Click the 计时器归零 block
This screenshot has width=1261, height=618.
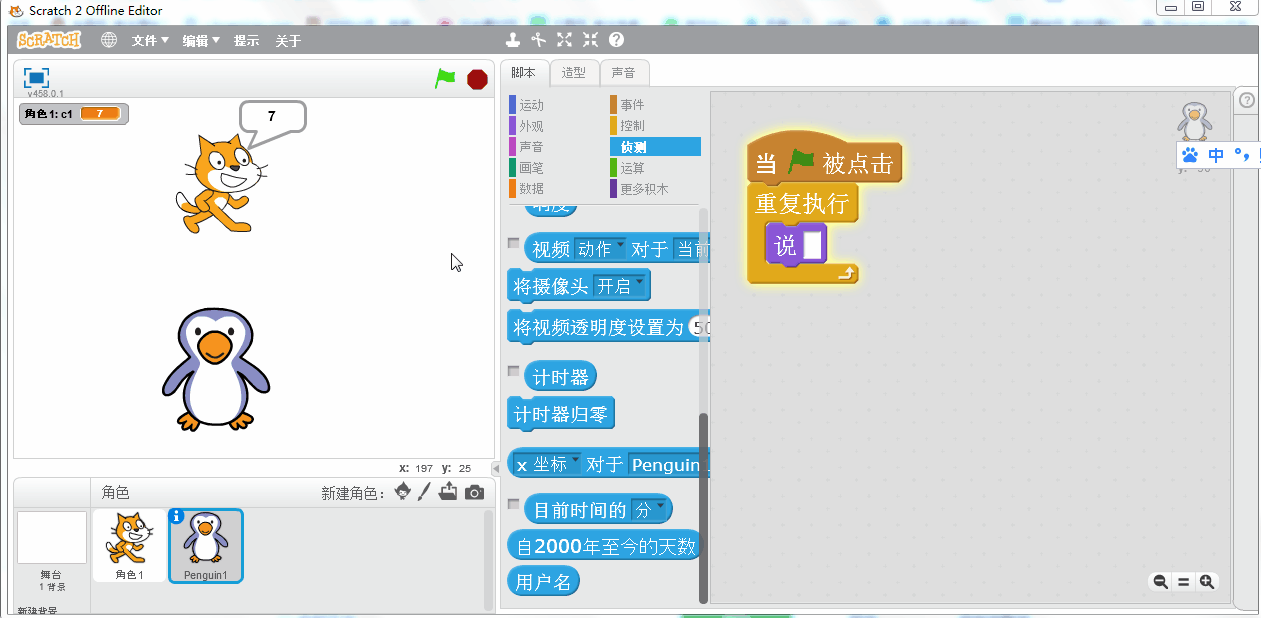561,414
